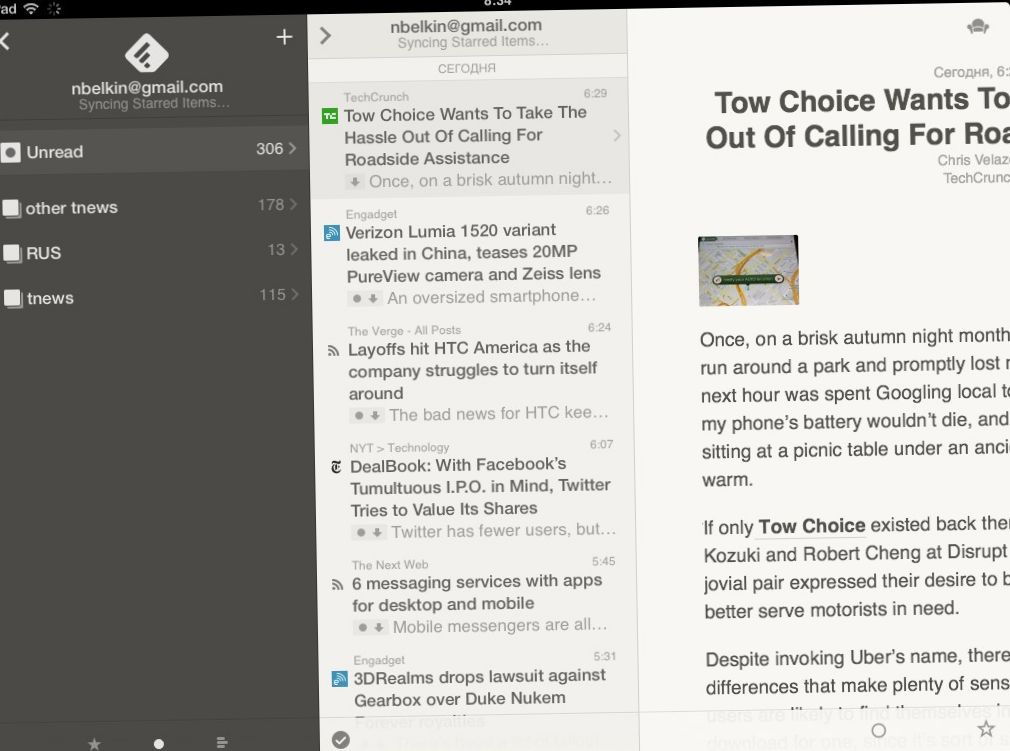The image size is (1010, 751).
Task: Click download arrow under 6 messaging services
Action: [379, 627]
